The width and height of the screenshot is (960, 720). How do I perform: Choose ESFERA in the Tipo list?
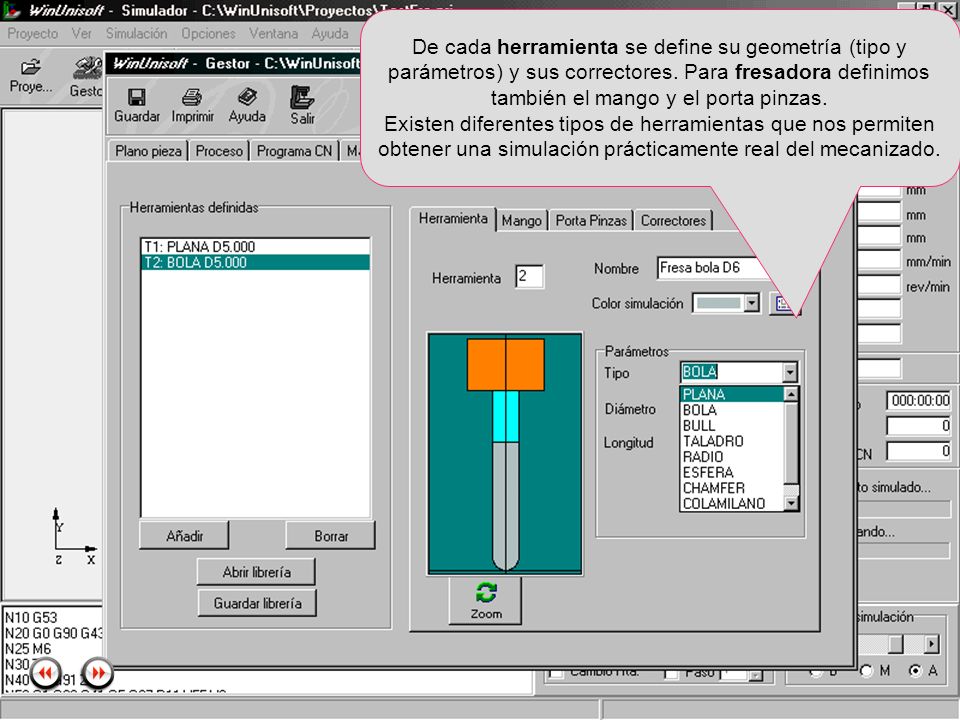pos(732,473)
